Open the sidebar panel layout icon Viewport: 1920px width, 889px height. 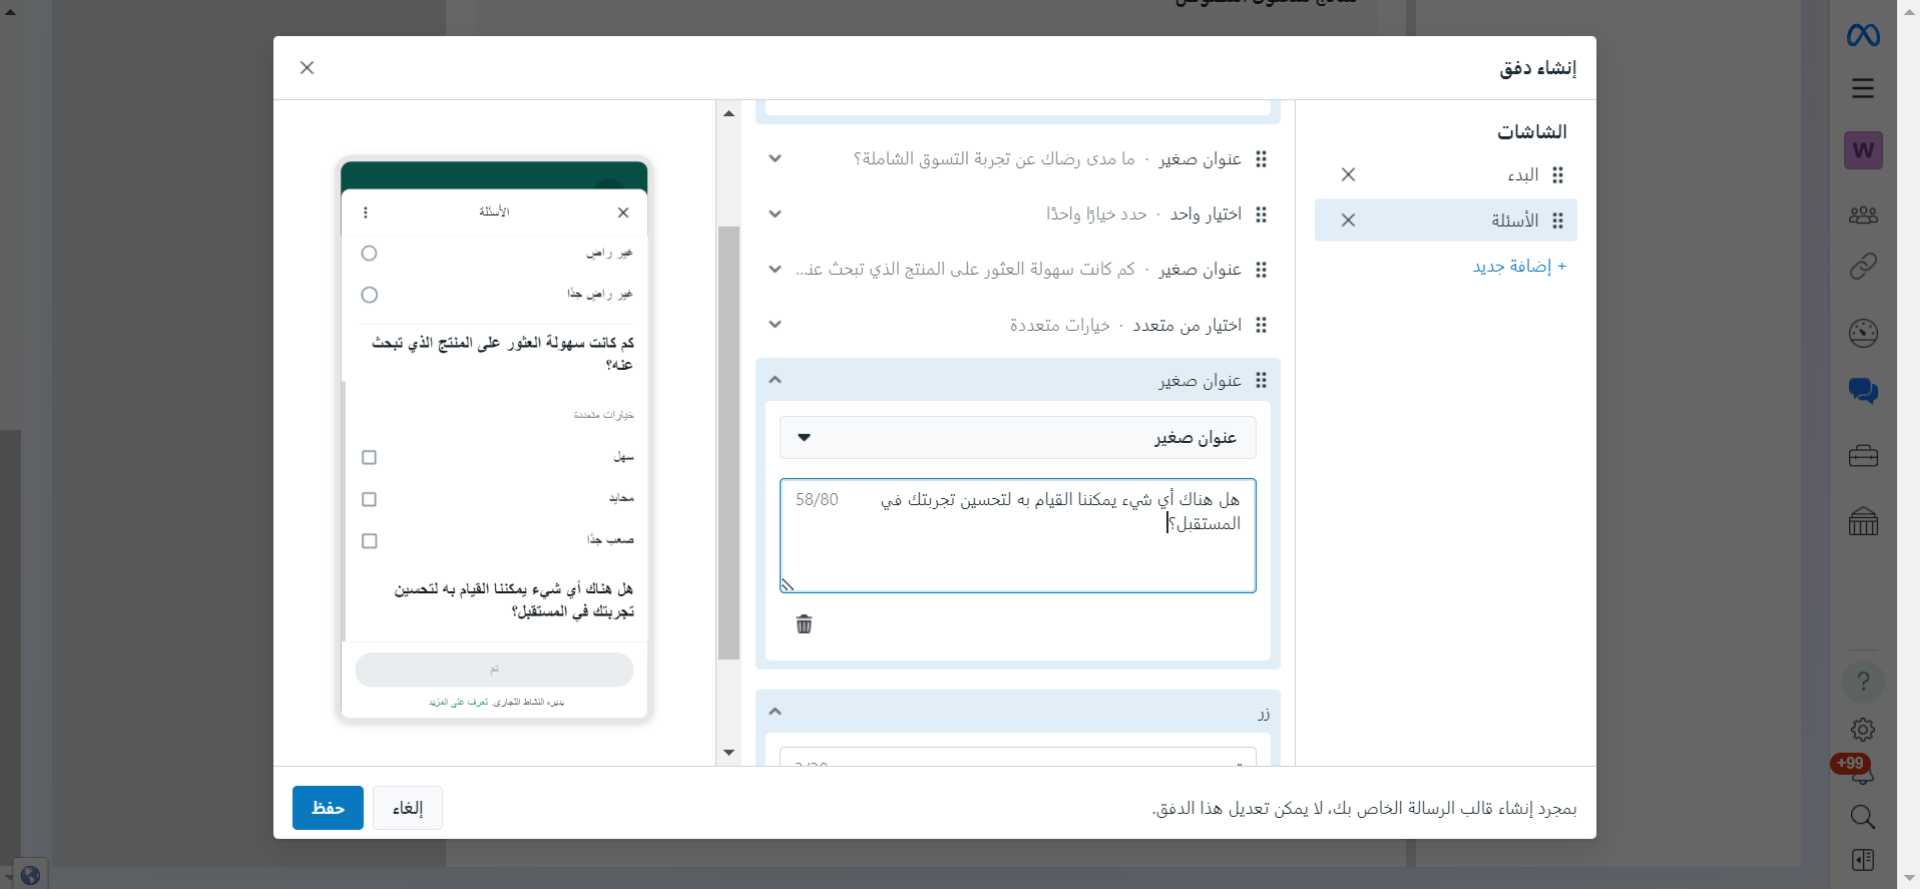tap(1863, 860)
